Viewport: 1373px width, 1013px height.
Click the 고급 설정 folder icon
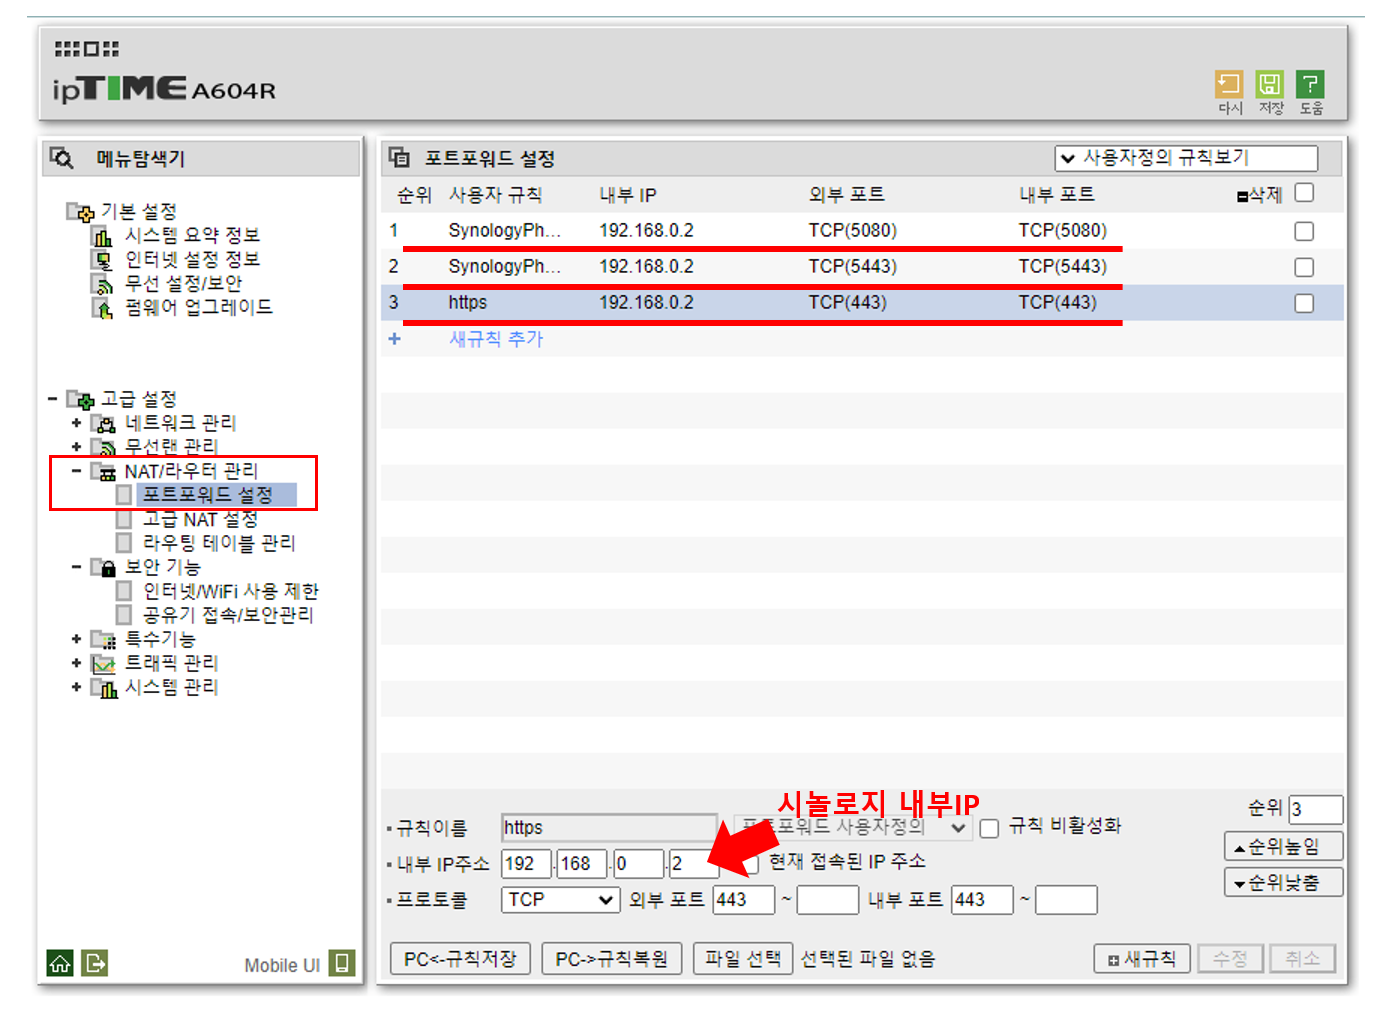80,399
